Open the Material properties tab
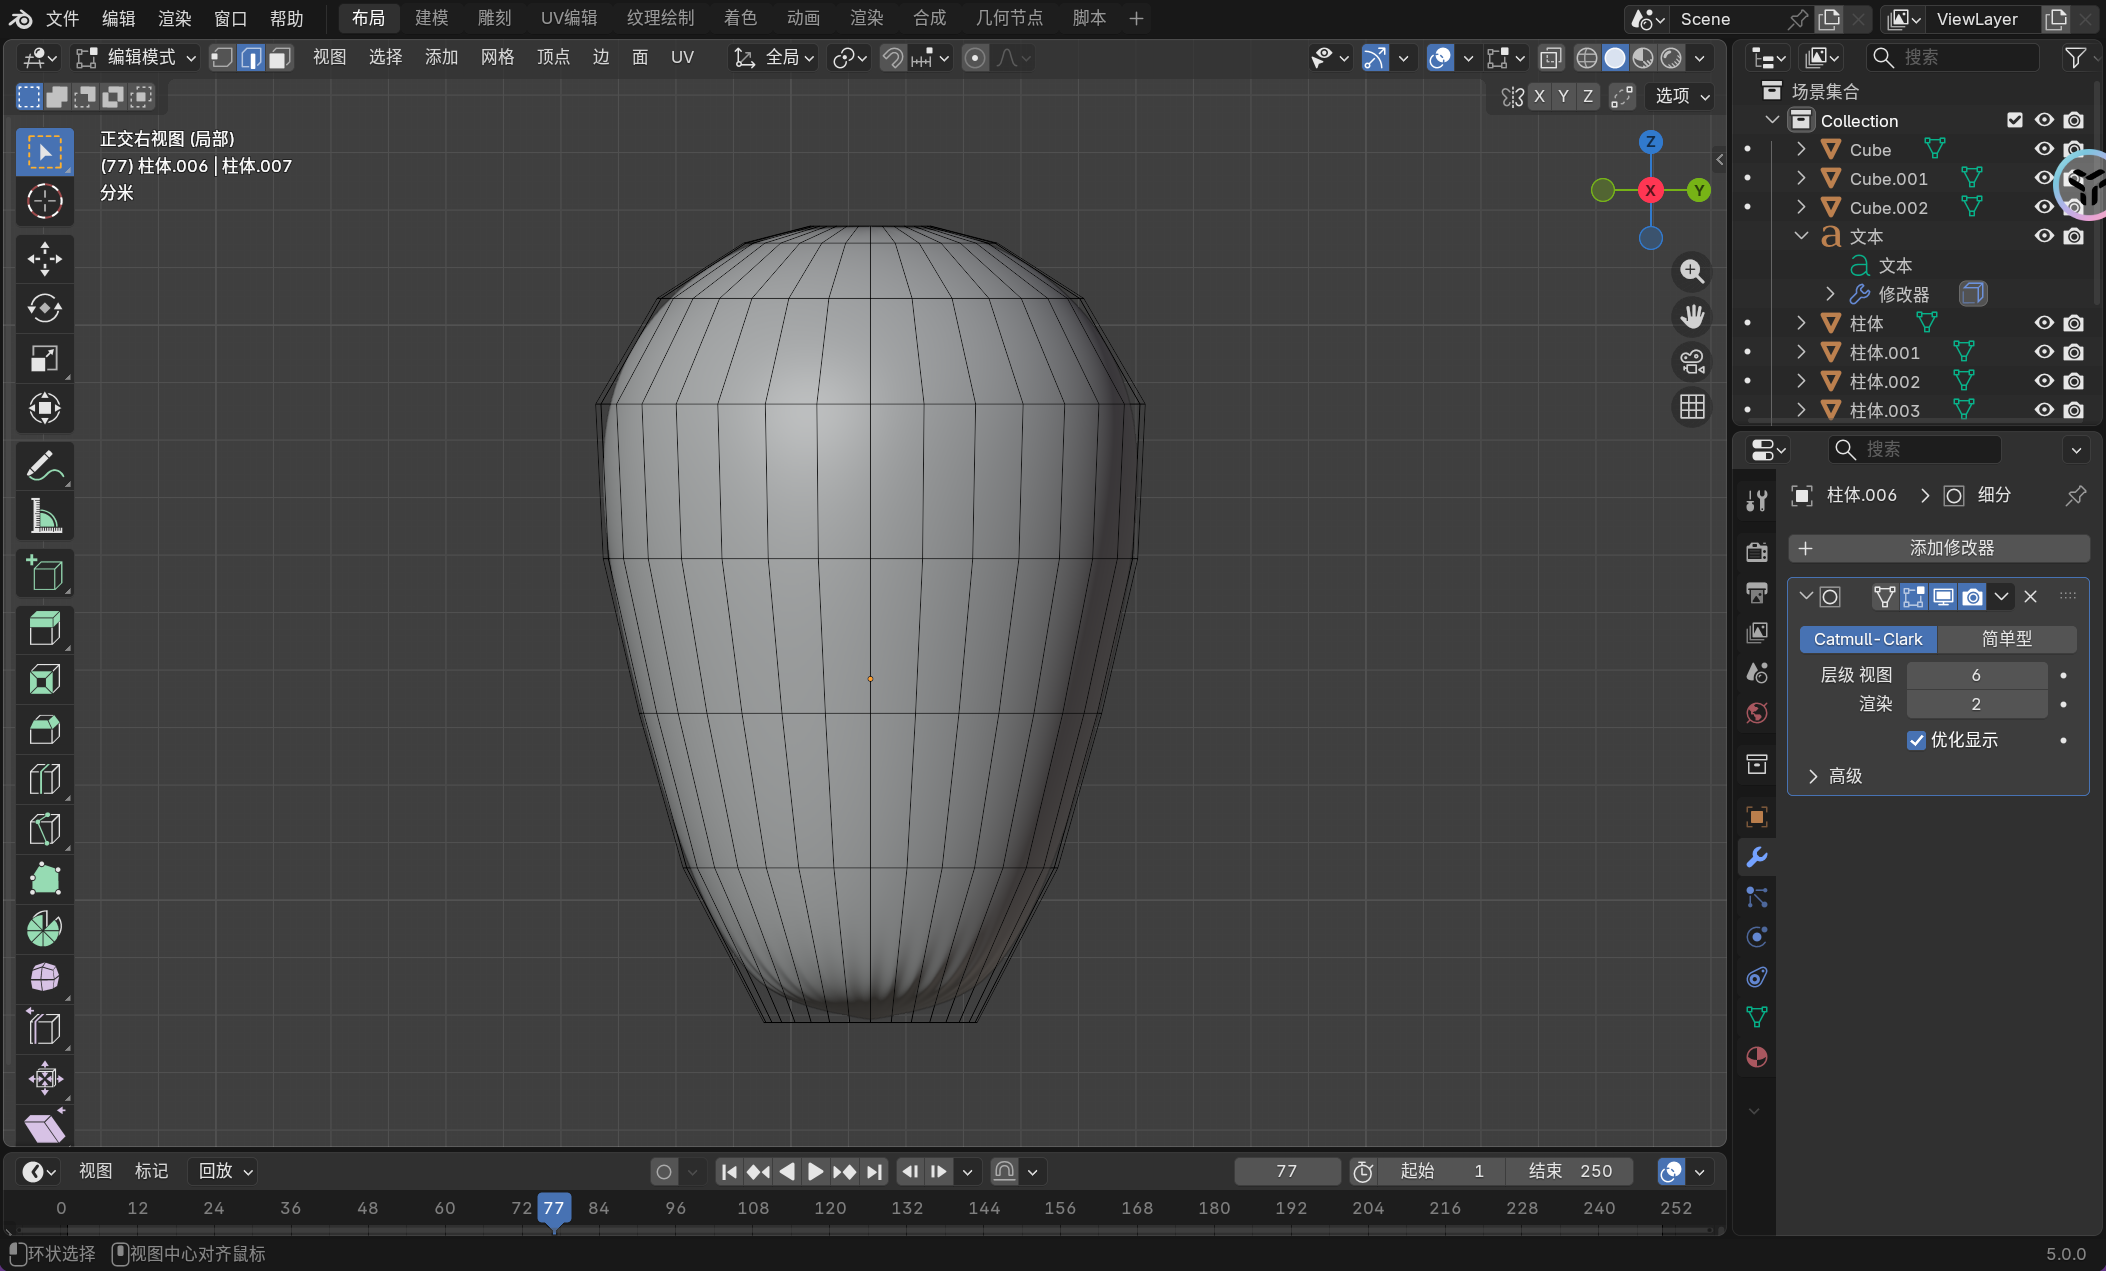Viewport: 2106px width, 1271px height. (1756, 1057)
